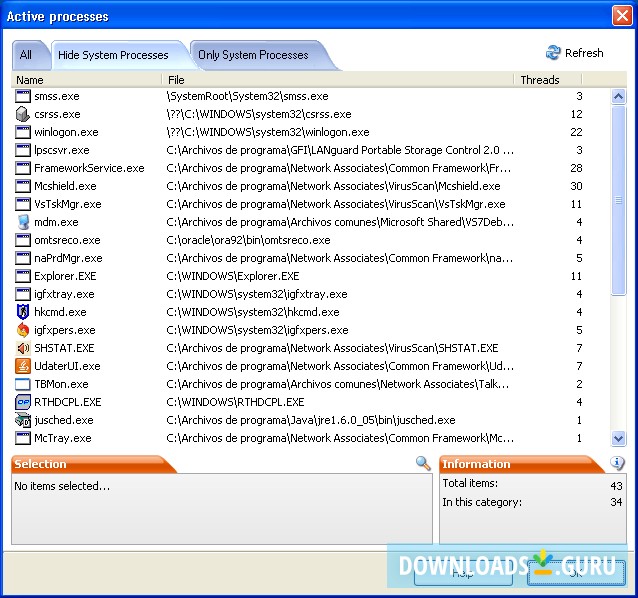Sort by the Threads column header
Image resolution: width=638 pixels, height=598 pixels.
point(548,80)
